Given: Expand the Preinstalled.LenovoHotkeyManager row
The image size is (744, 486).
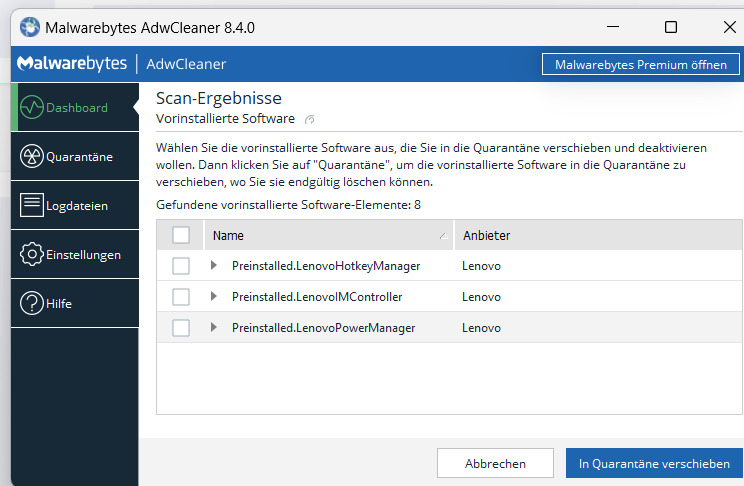Looking at the screenshot, I should [213, 266].
